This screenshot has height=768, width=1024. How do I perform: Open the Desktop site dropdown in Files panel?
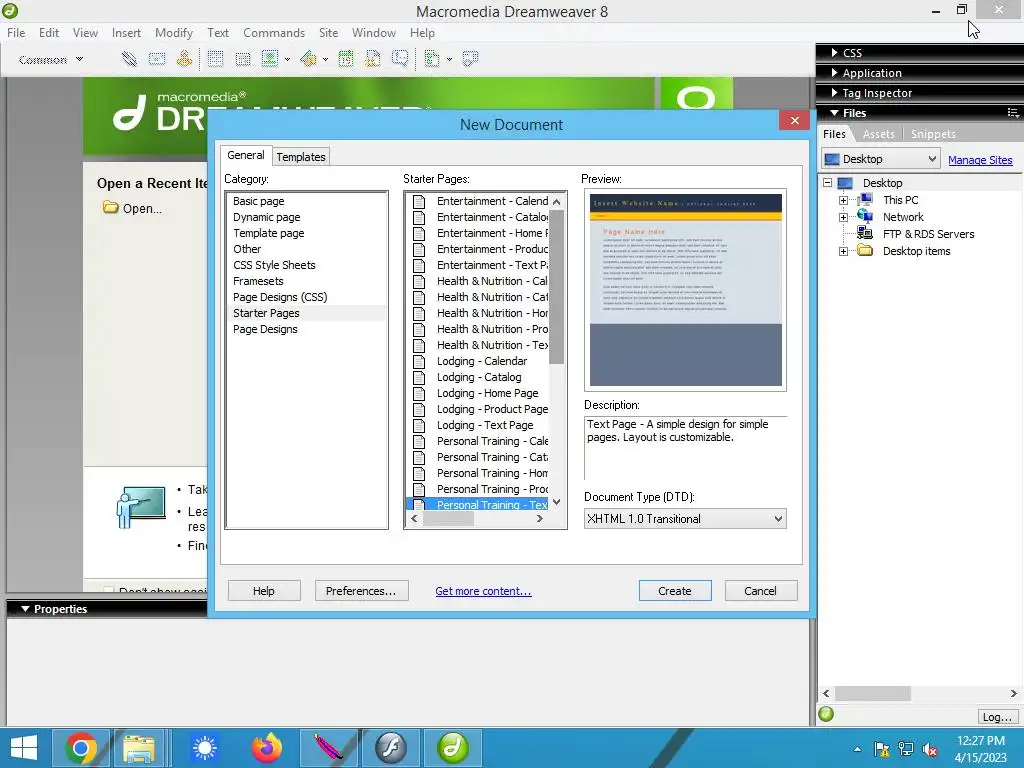880,159
